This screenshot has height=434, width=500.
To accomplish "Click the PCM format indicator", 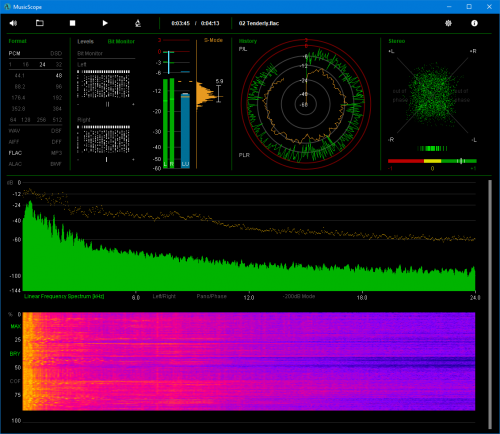I will pos(14,53).
